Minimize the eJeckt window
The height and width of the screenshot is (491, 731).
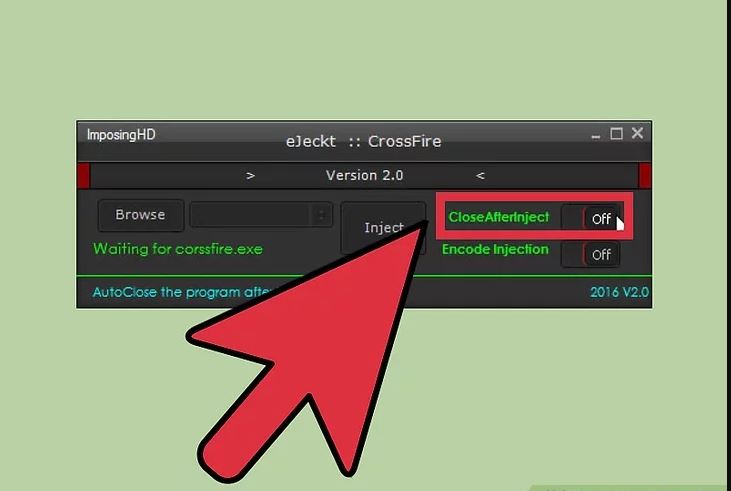595,136
